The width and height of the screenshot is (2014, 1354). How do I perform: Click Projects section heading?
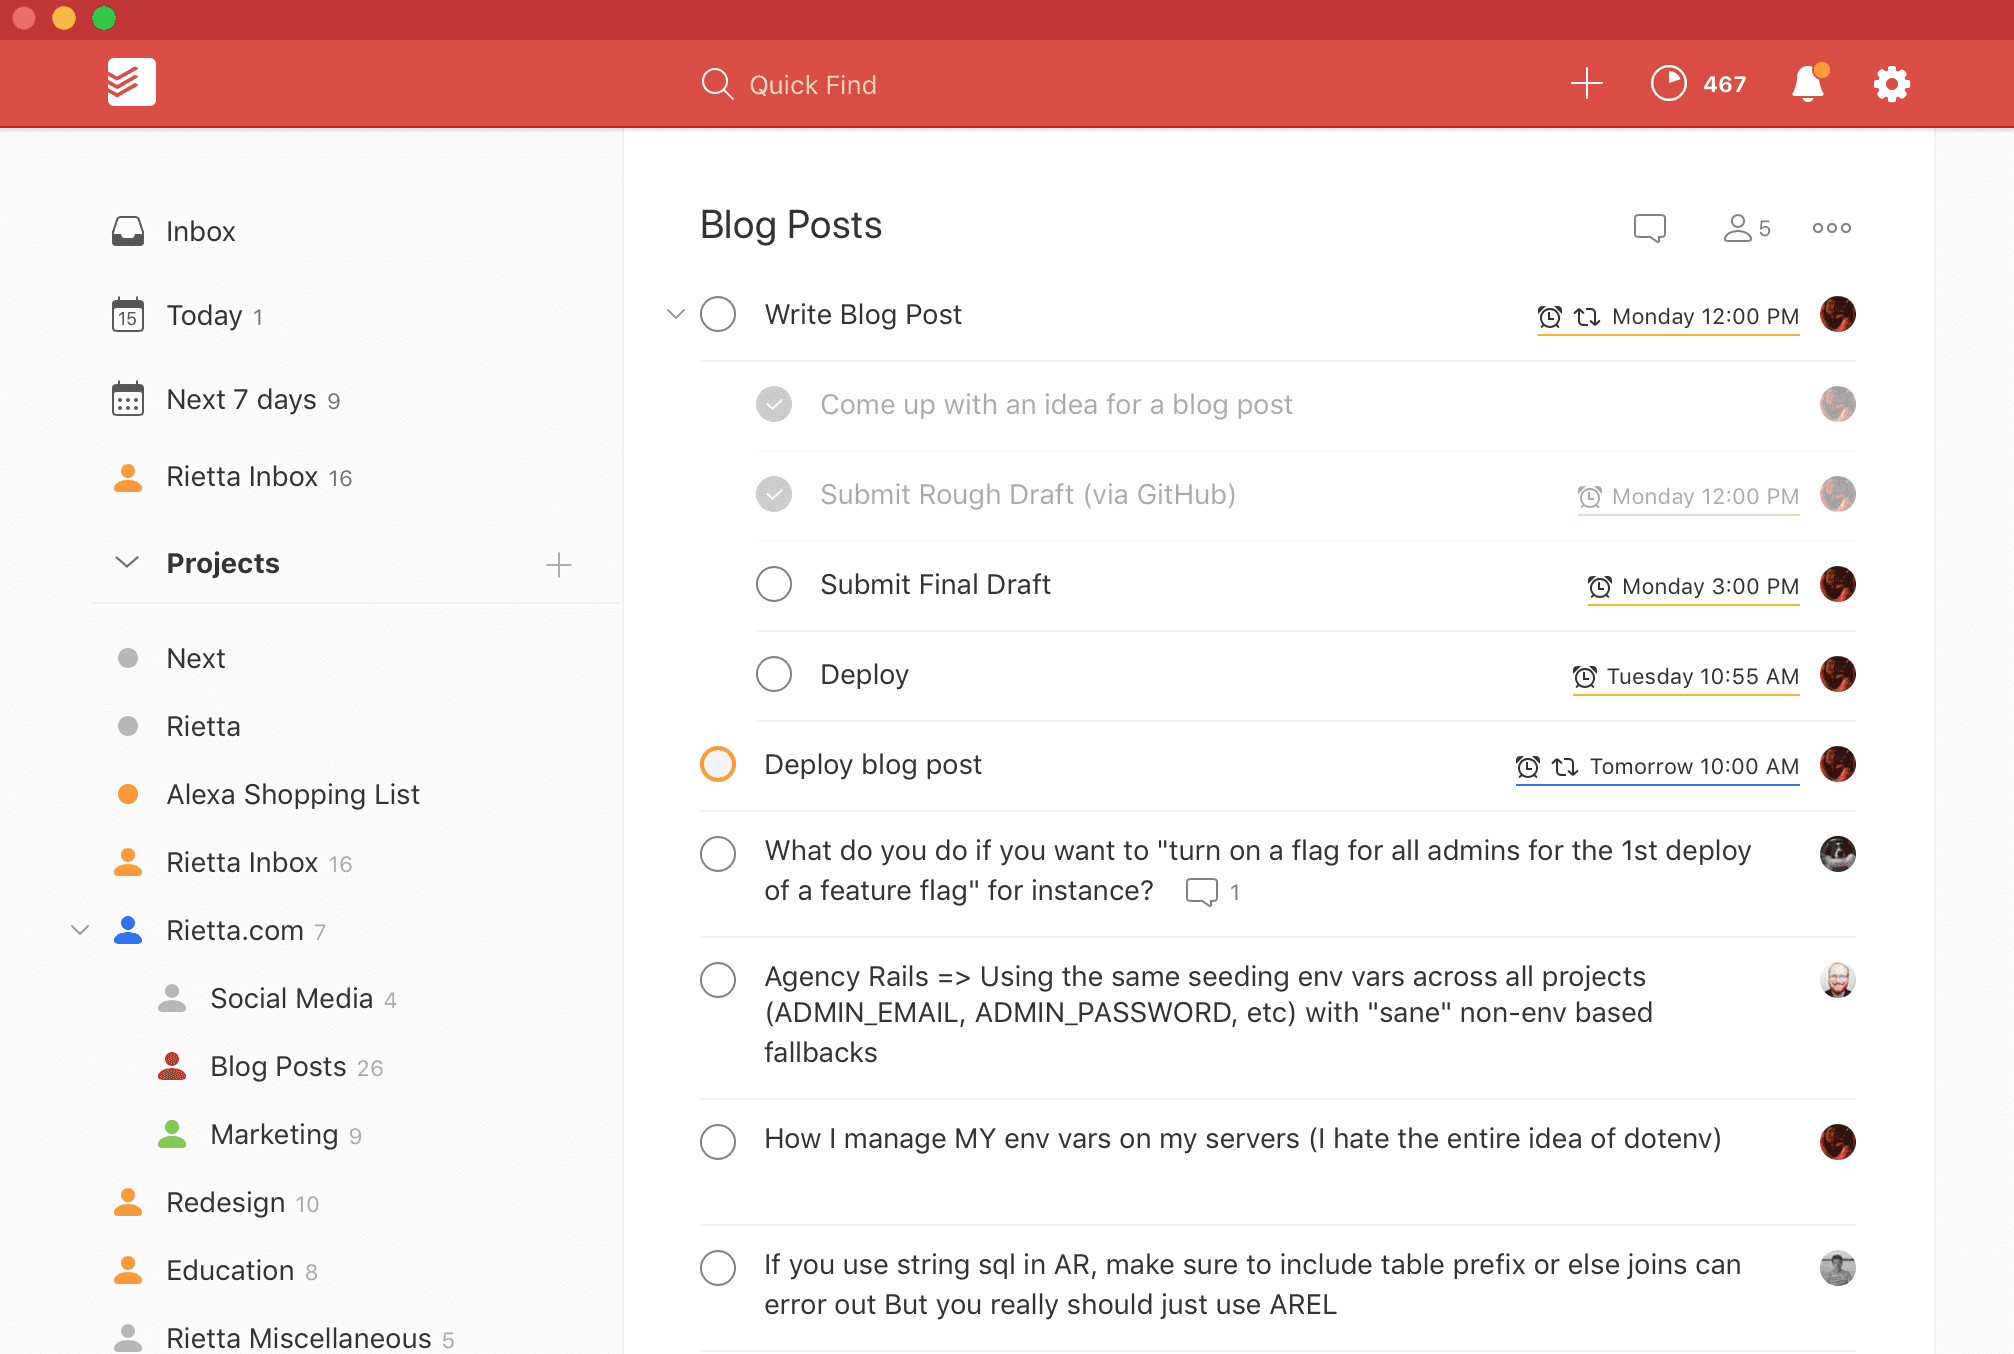point(223,563)
